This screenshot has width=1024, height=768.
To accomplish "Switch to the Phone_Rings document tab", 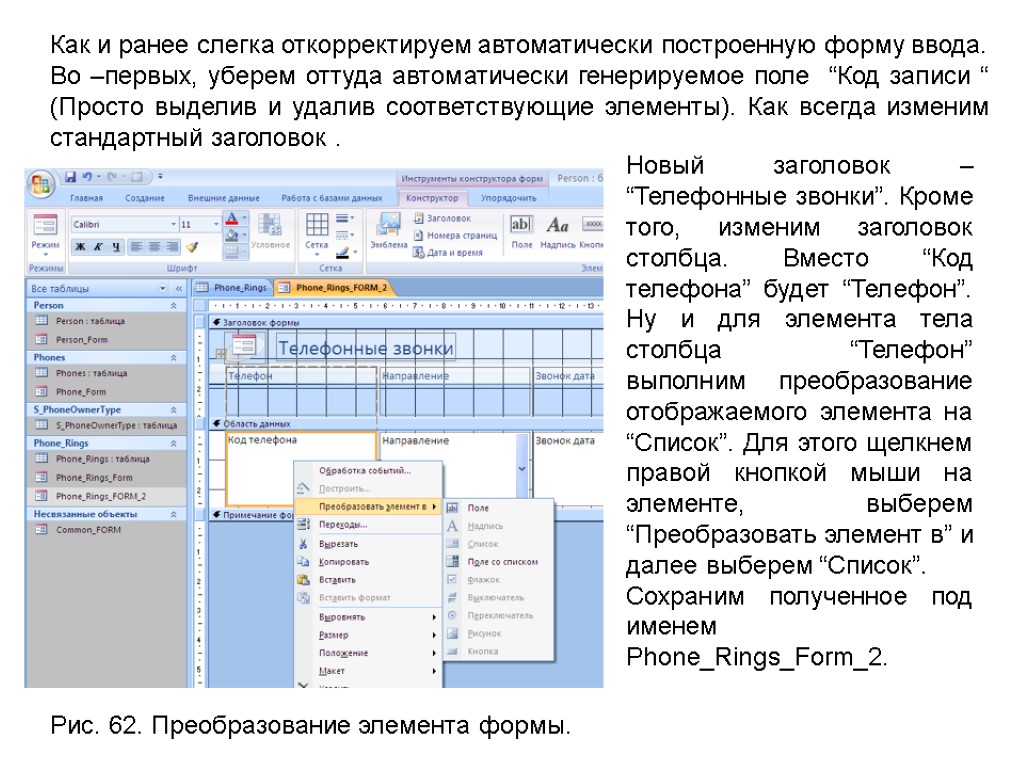I will (232, 287).
